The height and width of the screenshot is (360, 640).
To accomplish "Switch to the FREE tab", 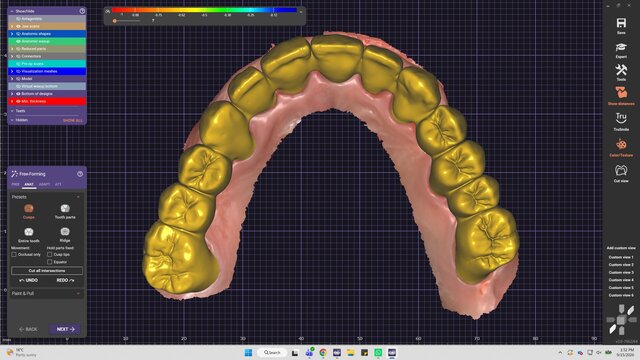I will tap(16, 184).
